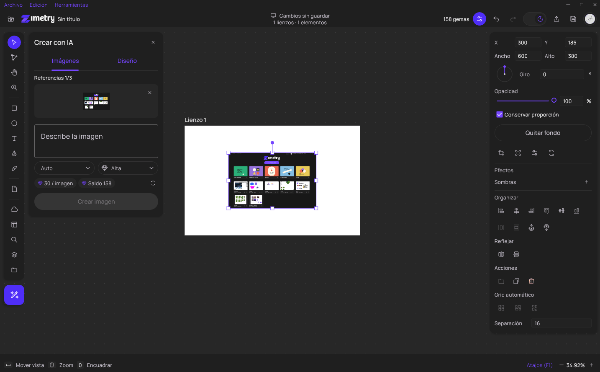Image resolution: width=600 pixels, height=372 pixels.
Task: Click the zoom in plus in status bar
Action: click(592, 365)
